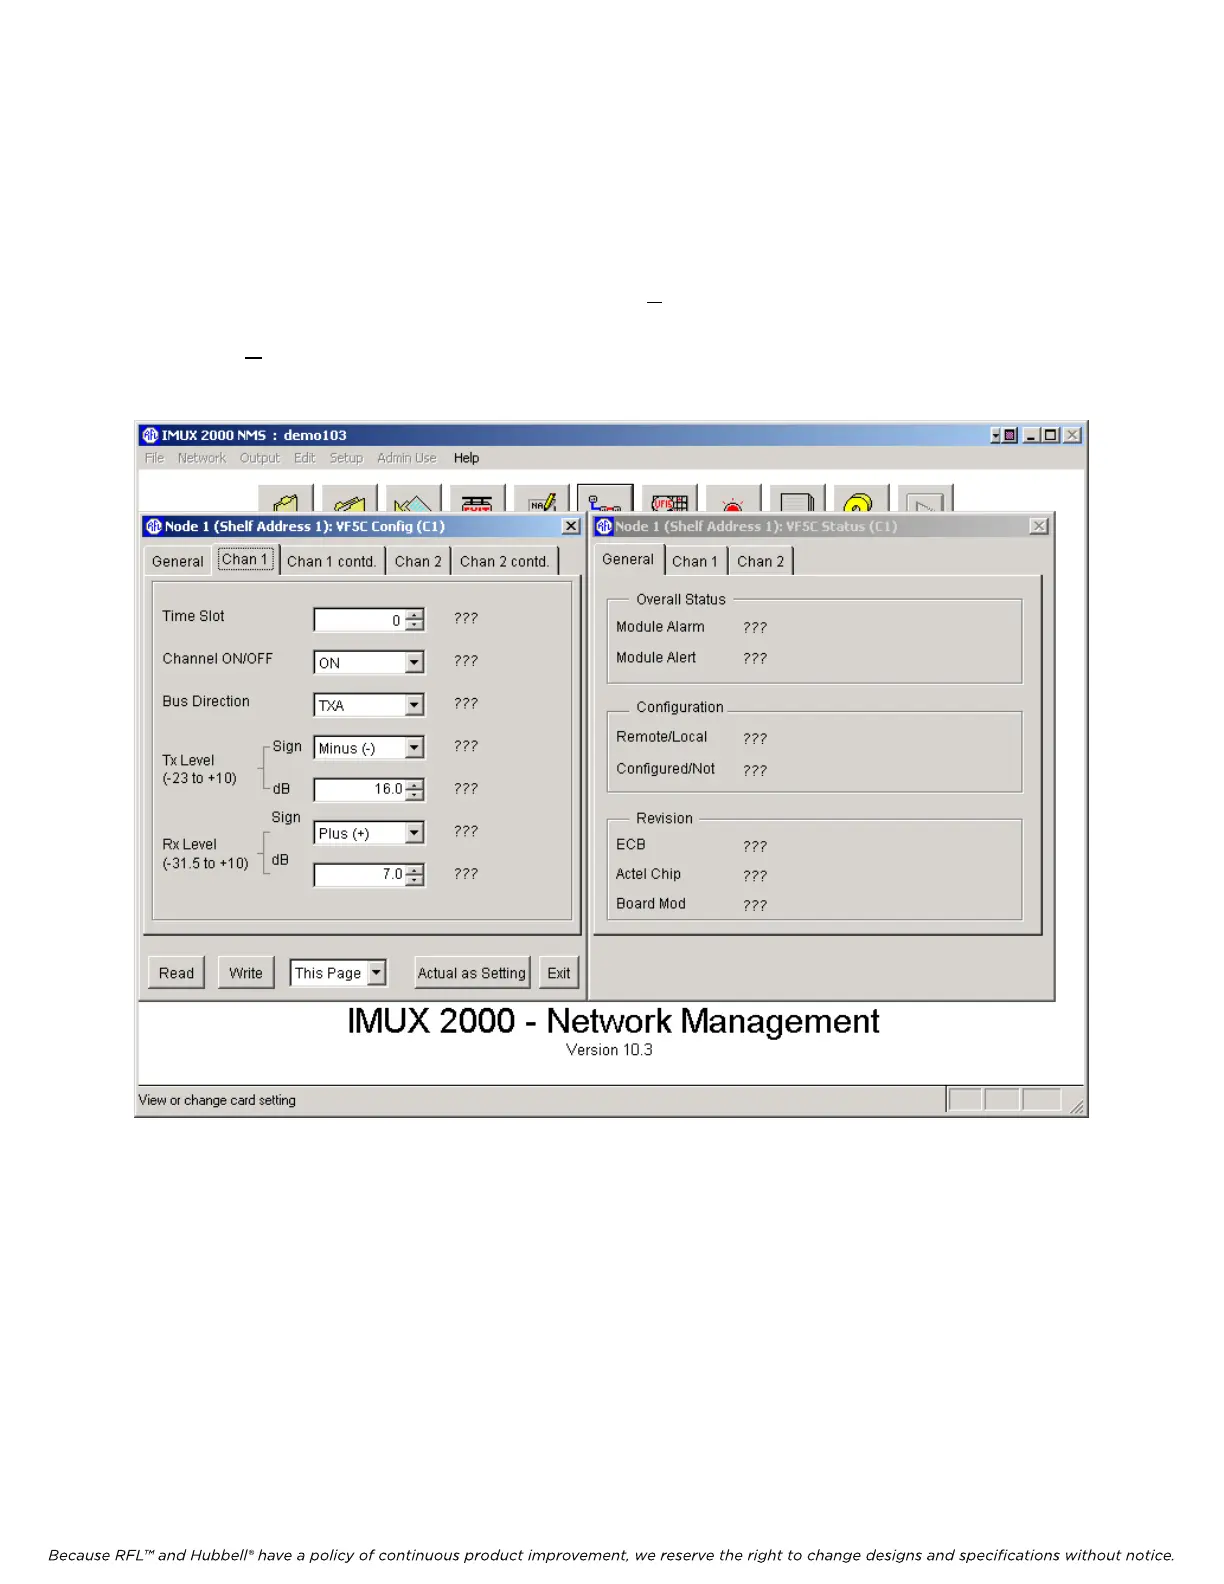Click the red alarm lamp toolbar icon
The height and width of the screenshot is (1584, 1224).
pos(733,499)
